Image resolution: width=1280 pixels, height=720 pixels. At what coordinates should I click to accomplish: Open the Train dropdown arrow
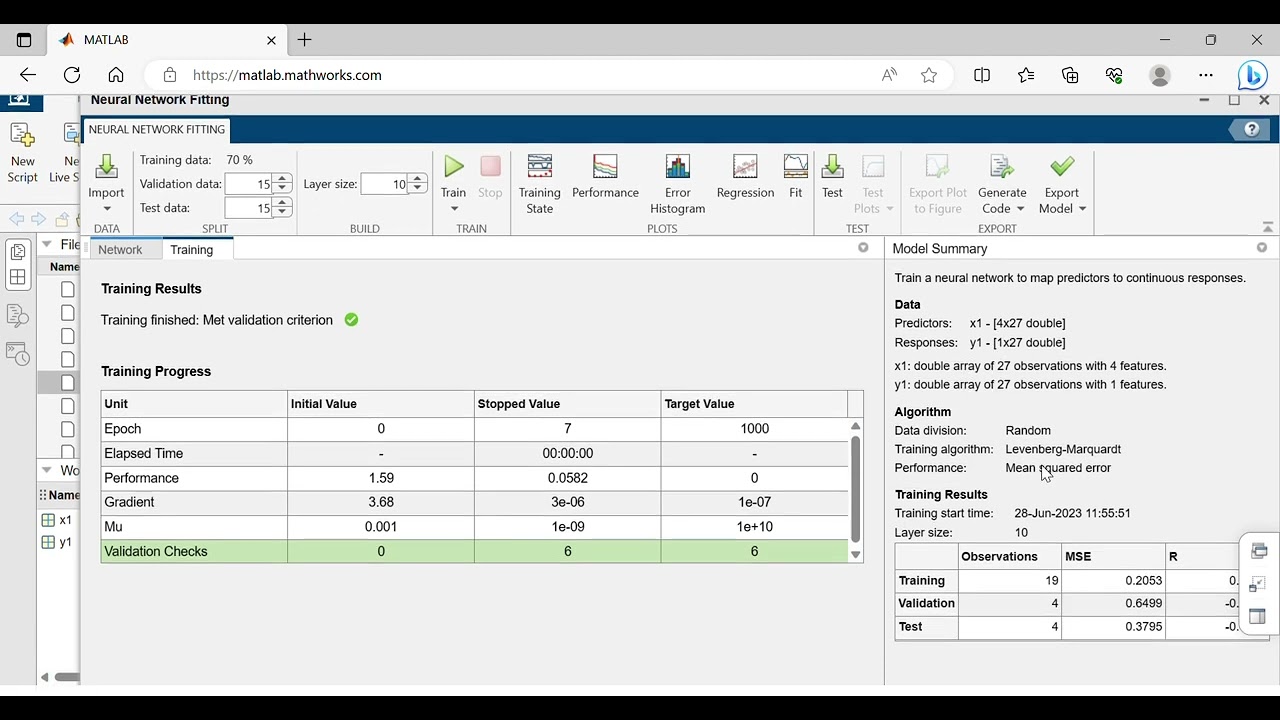[x=454, y=209]
